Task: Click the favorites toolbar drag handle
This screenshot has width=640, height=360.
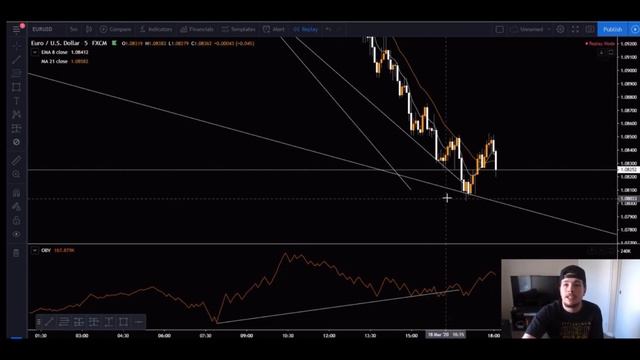Action: tap(38, 322)
